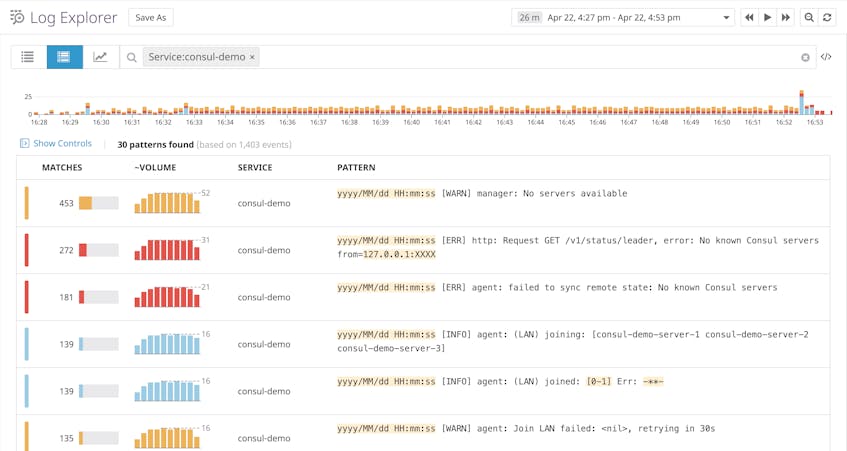Open the 'Join LAN failed' WARN pattern
Viewport: 847px width, 451px height.
click(526, 428)
